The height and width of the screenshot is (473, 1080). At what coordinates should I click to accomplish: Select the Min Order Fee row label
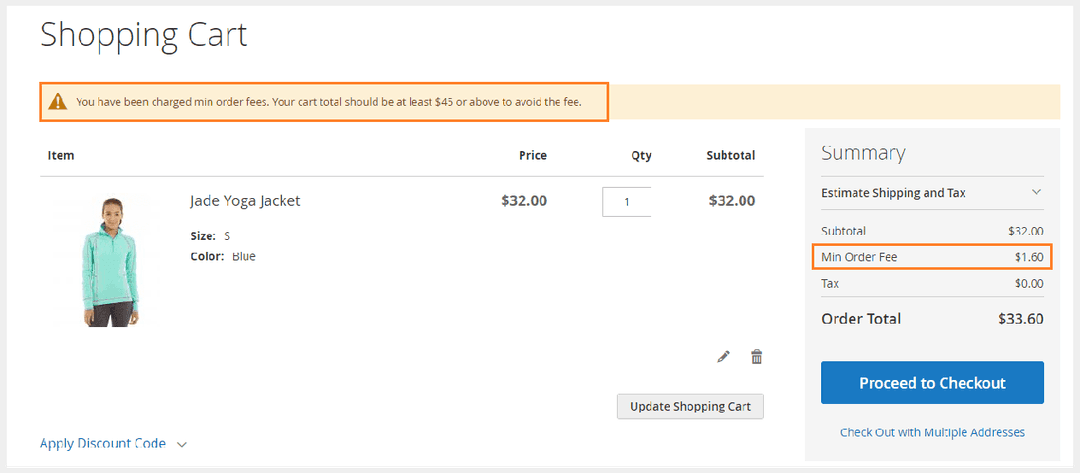click(859, 258)
